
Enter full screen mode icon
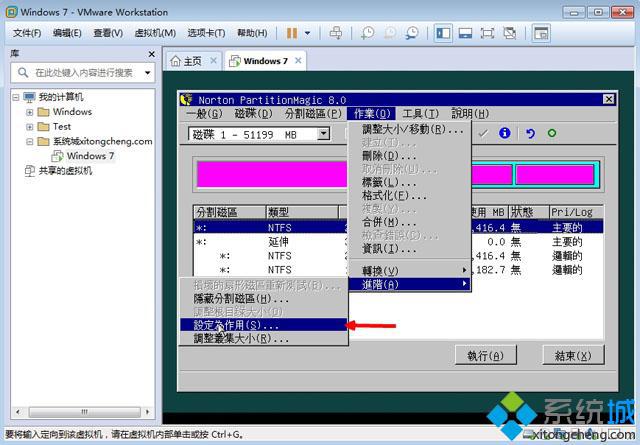click(x=487, y=33)
